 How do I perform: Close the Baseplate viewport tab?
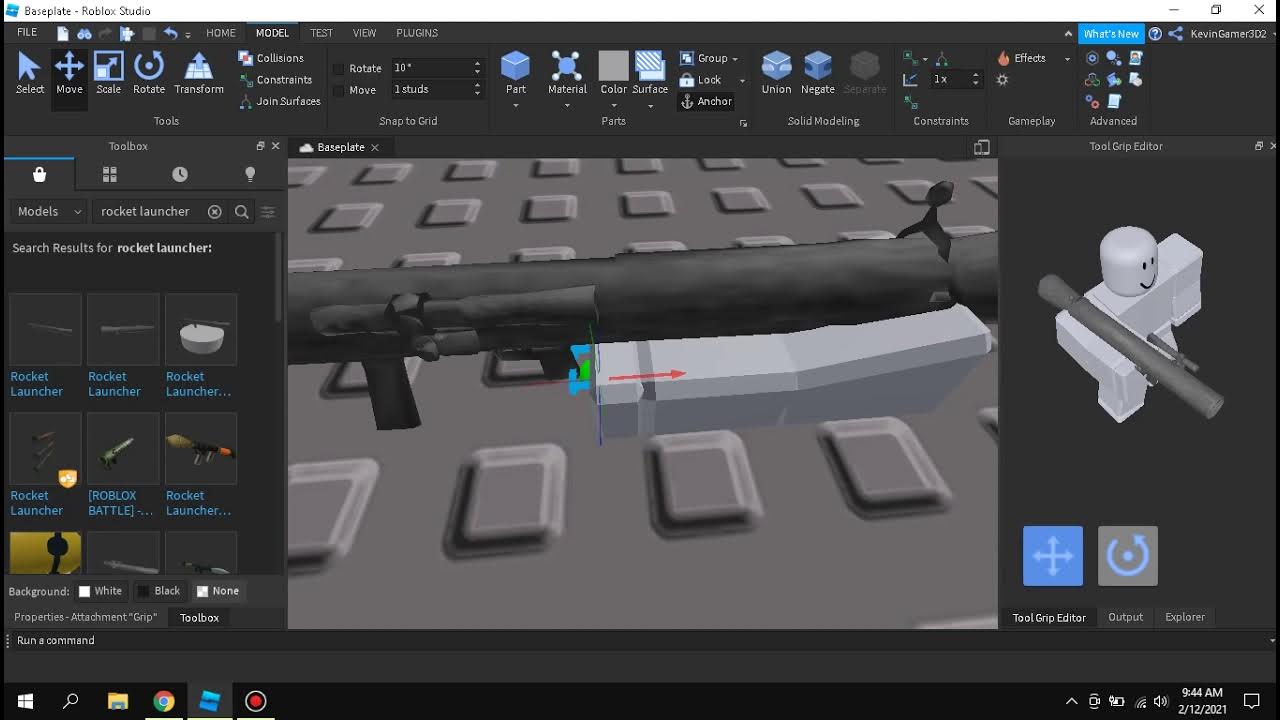(375, 147)
